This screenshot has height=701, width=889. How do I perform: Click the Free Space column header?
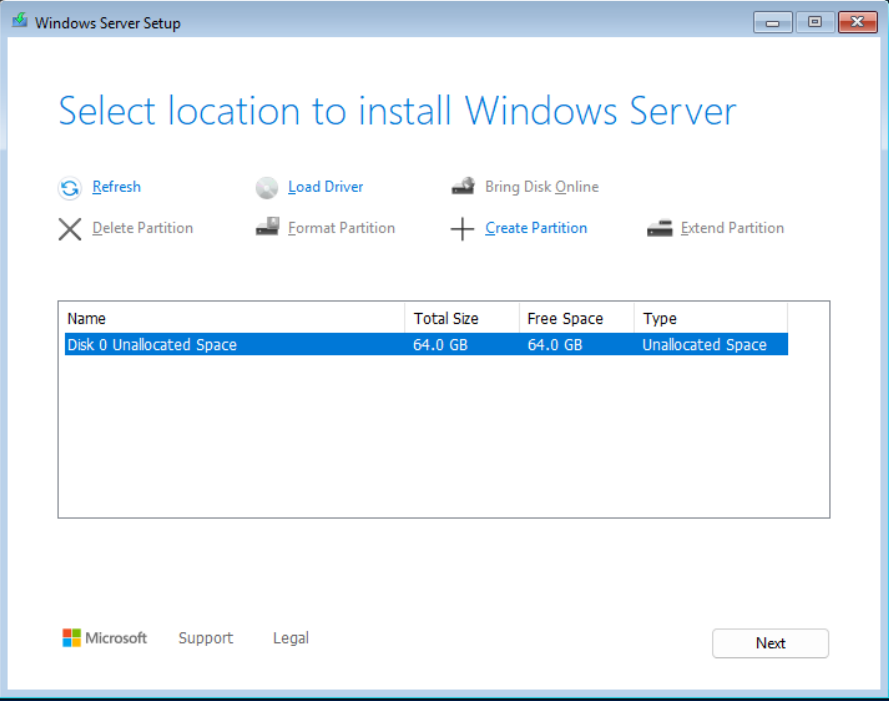tap(565, 319)
